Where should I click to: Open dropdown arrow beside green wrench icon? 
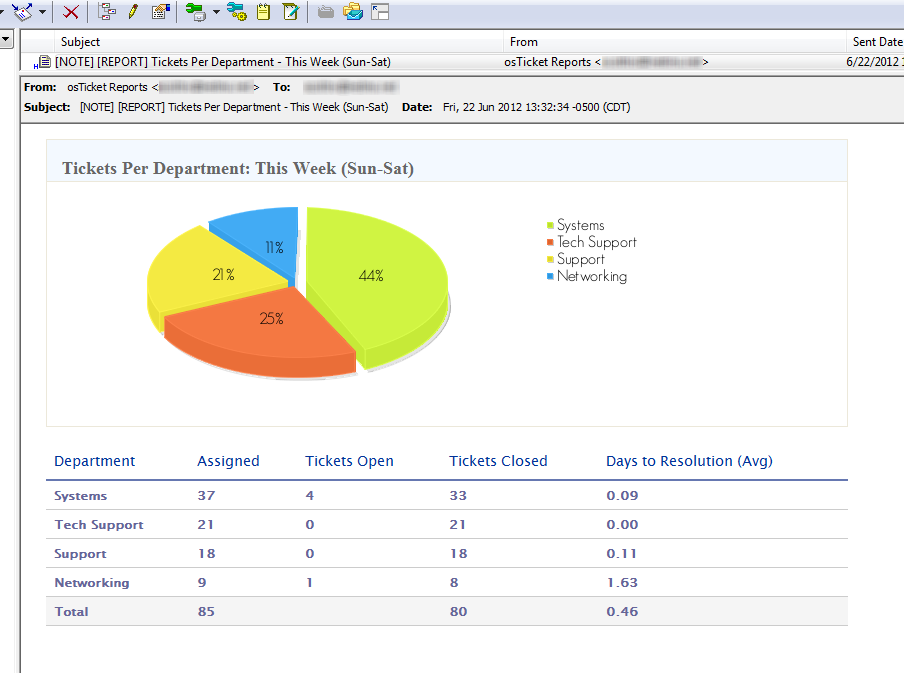coord(216,12)
